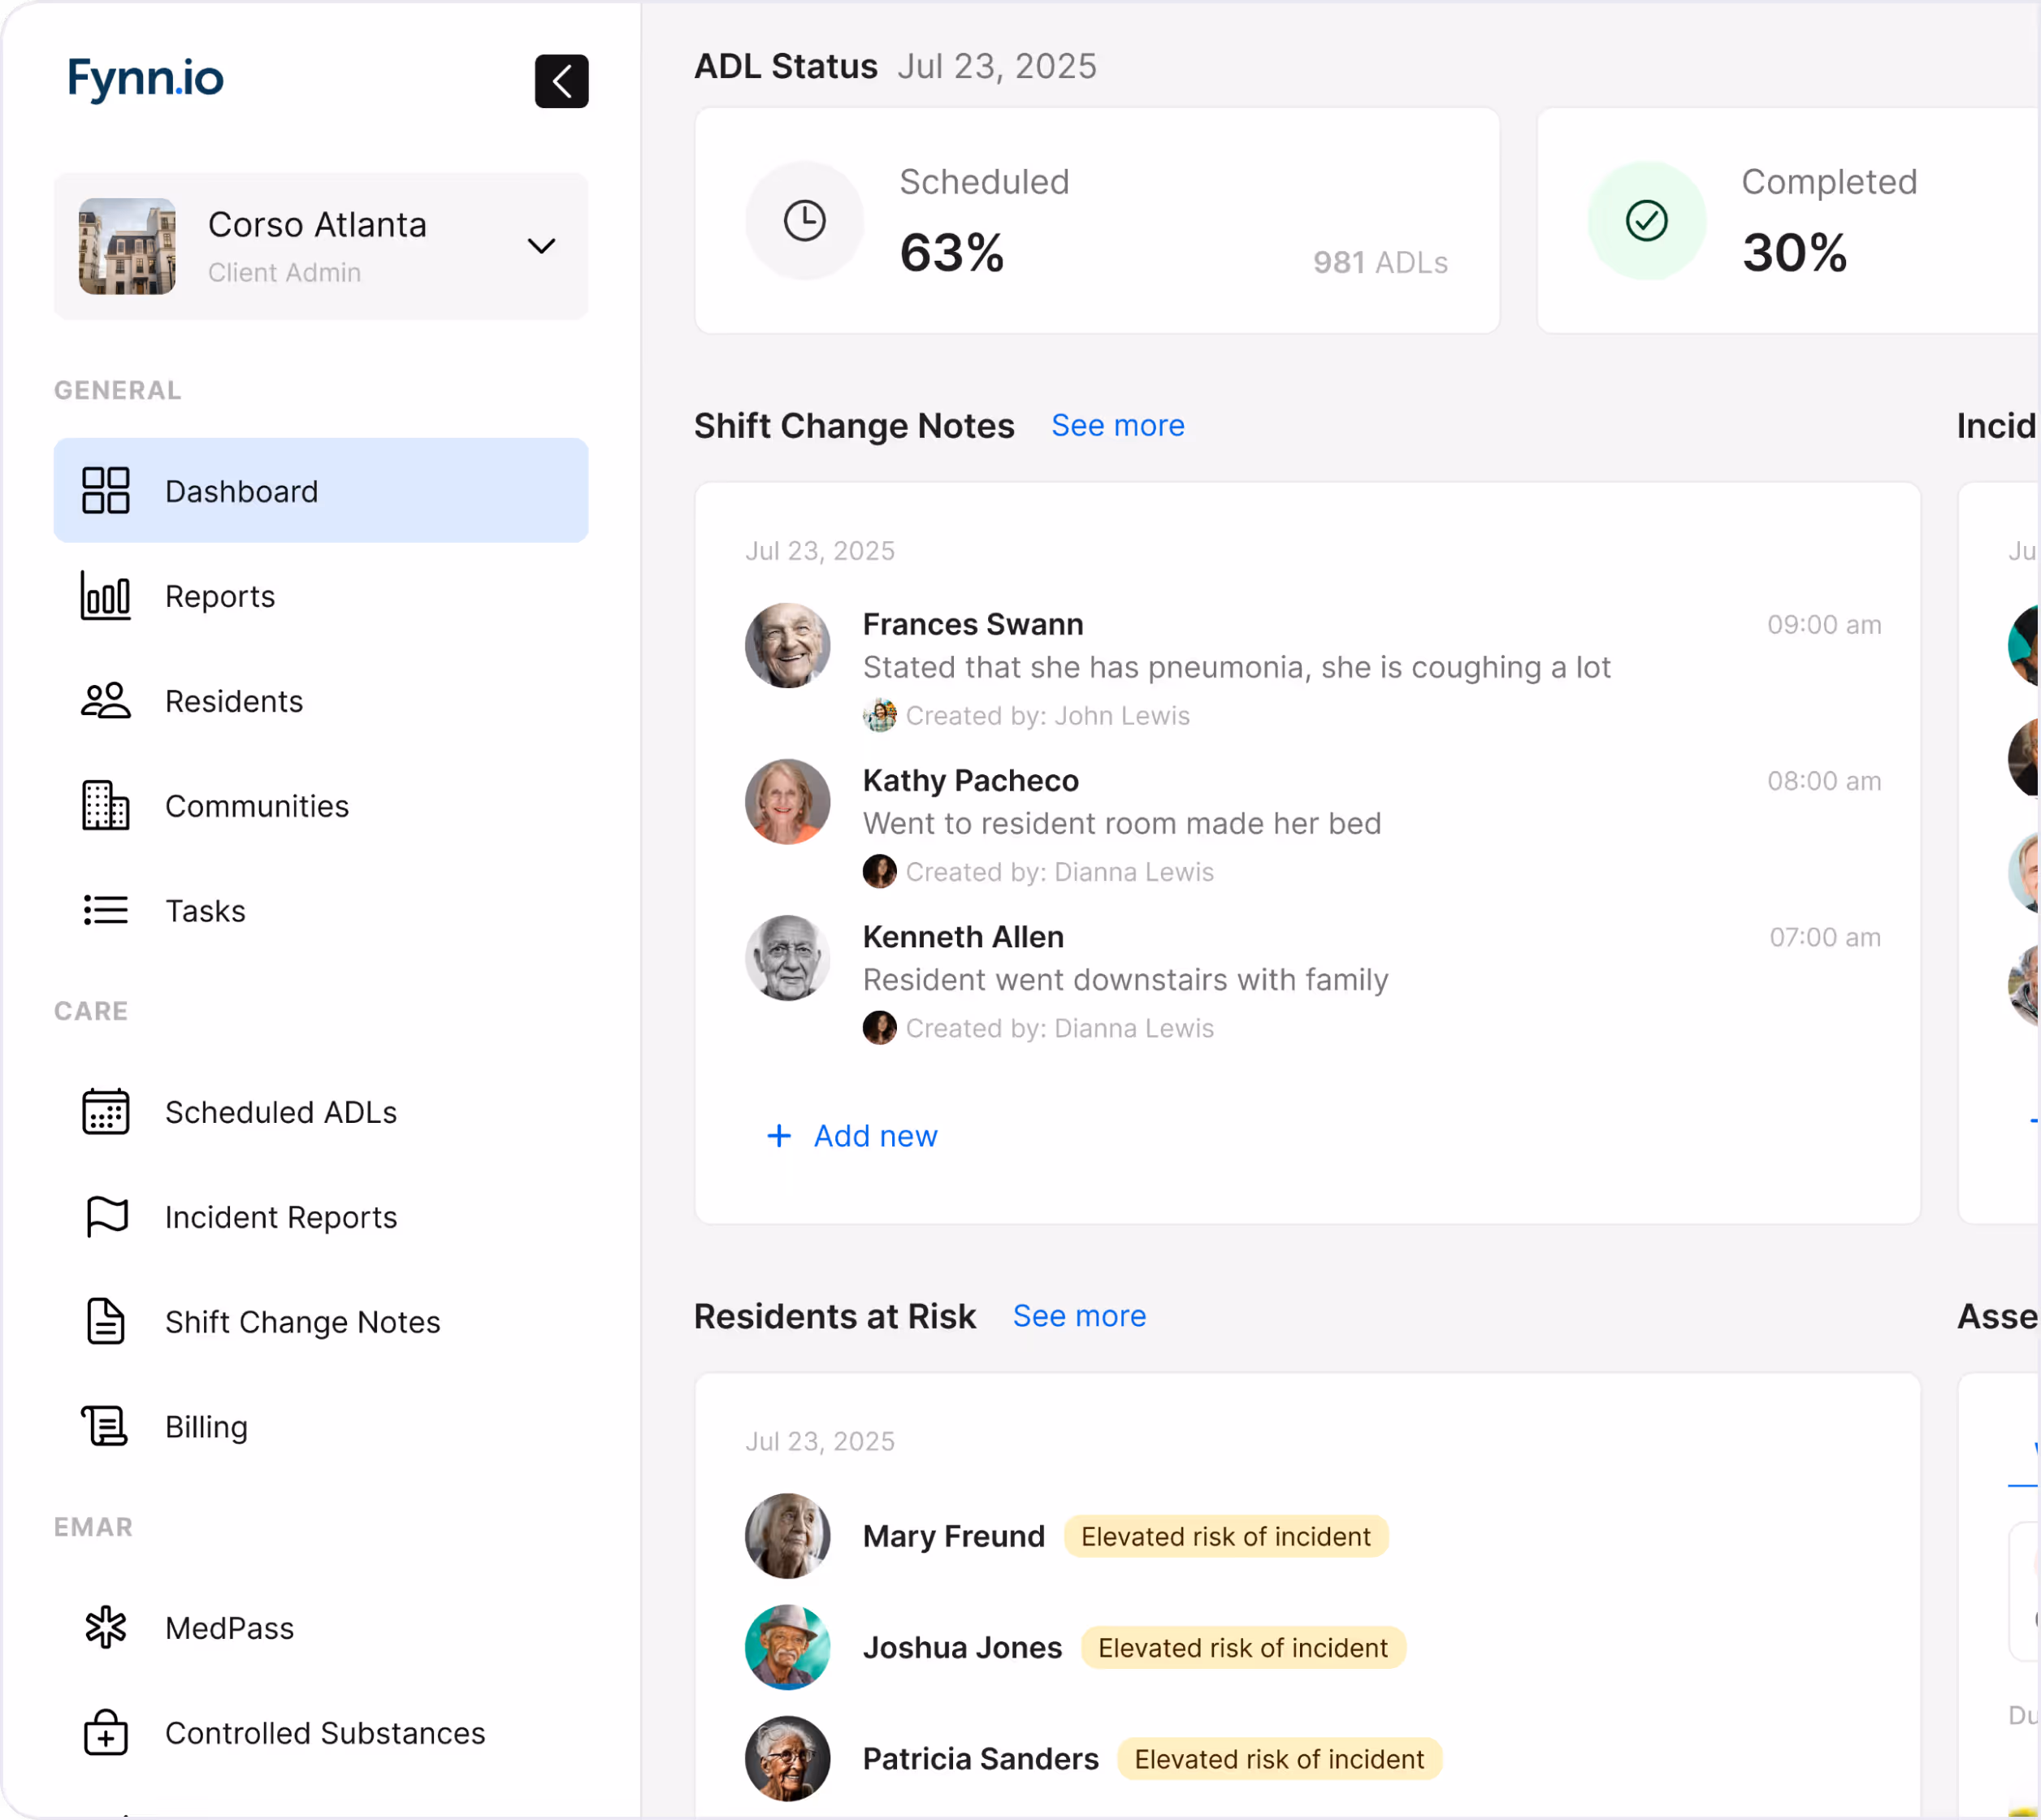This screenshot has height=1820, width=2041.
Task: Select Mary Freund's Elevated risk of incident badge
Action: [x=1225, y=1536]
